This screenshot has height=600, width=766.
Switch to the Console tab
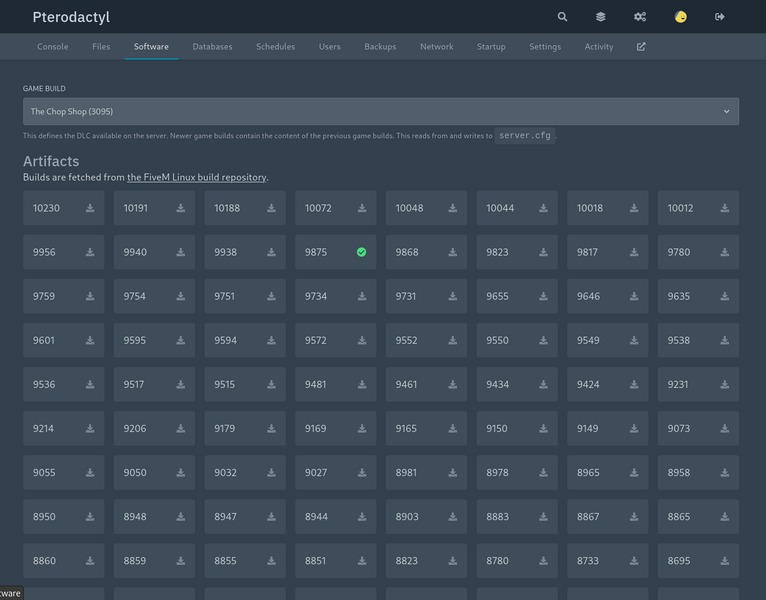(53, 46)
